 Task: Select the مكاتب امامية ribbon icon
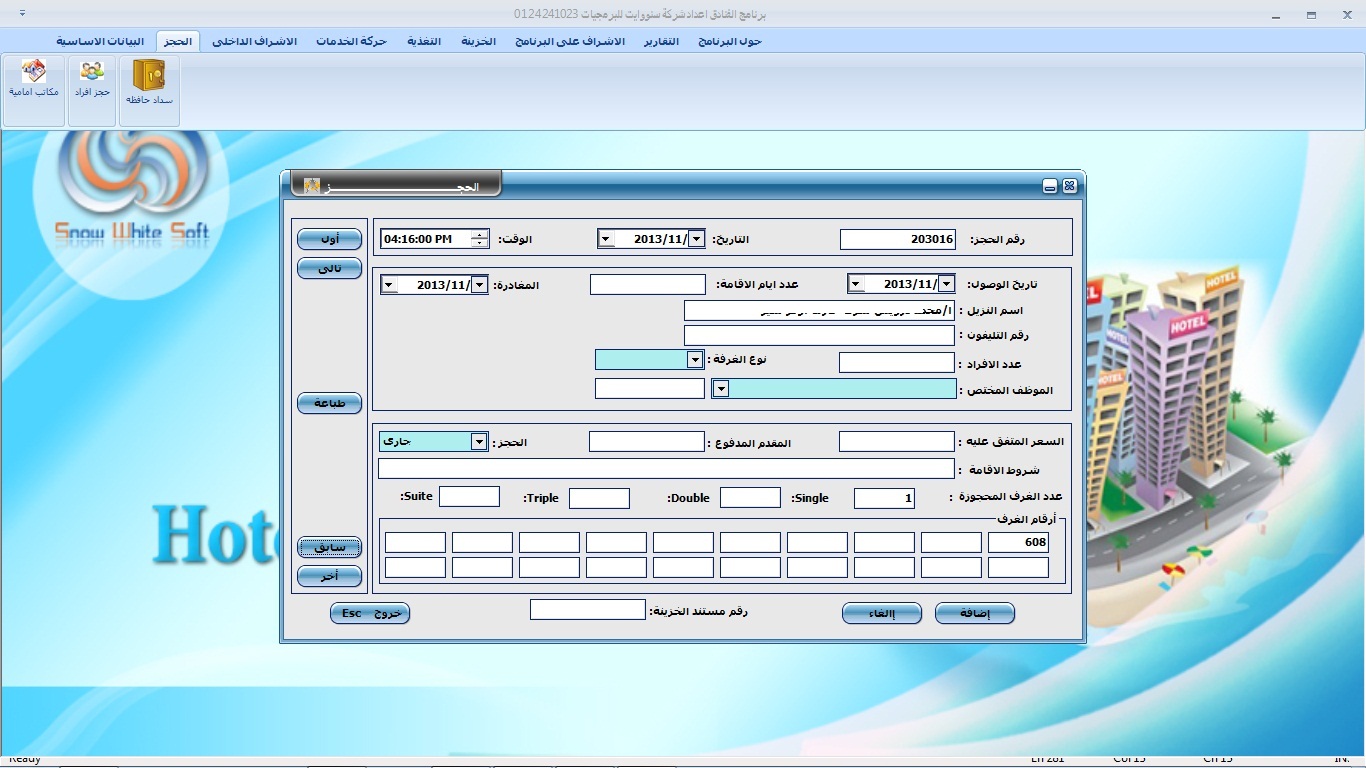coord(34,73)
